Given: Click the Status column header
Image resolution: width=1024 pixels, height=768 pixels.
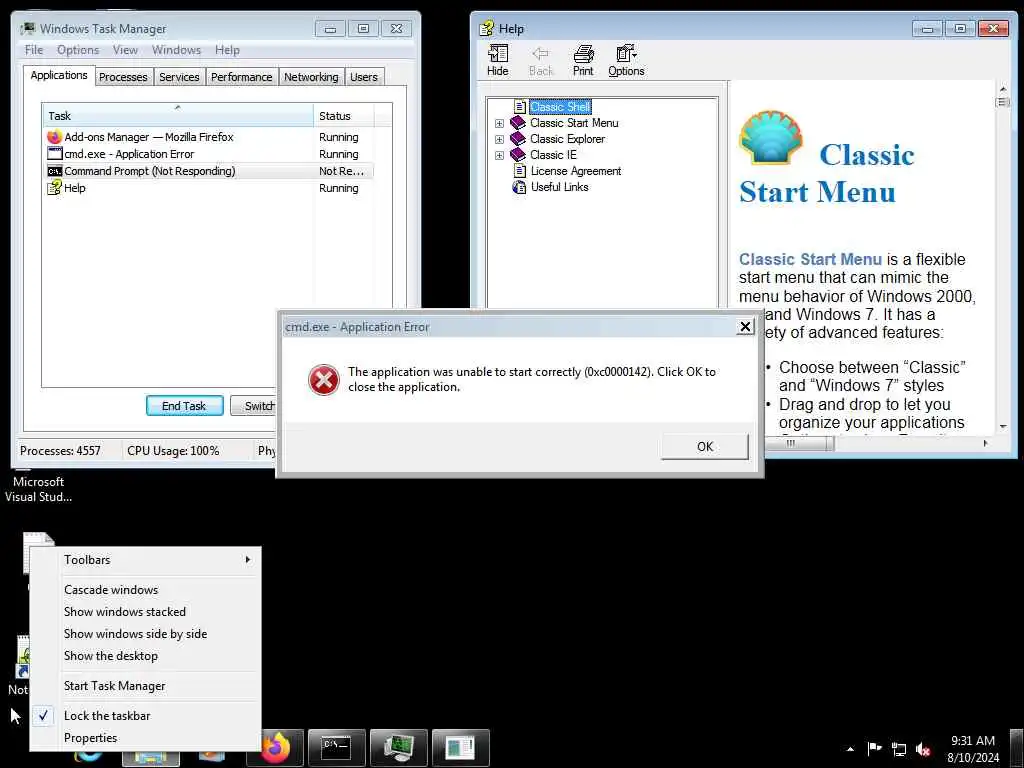Looking at the screenshot, I should (x=344, y=116).
